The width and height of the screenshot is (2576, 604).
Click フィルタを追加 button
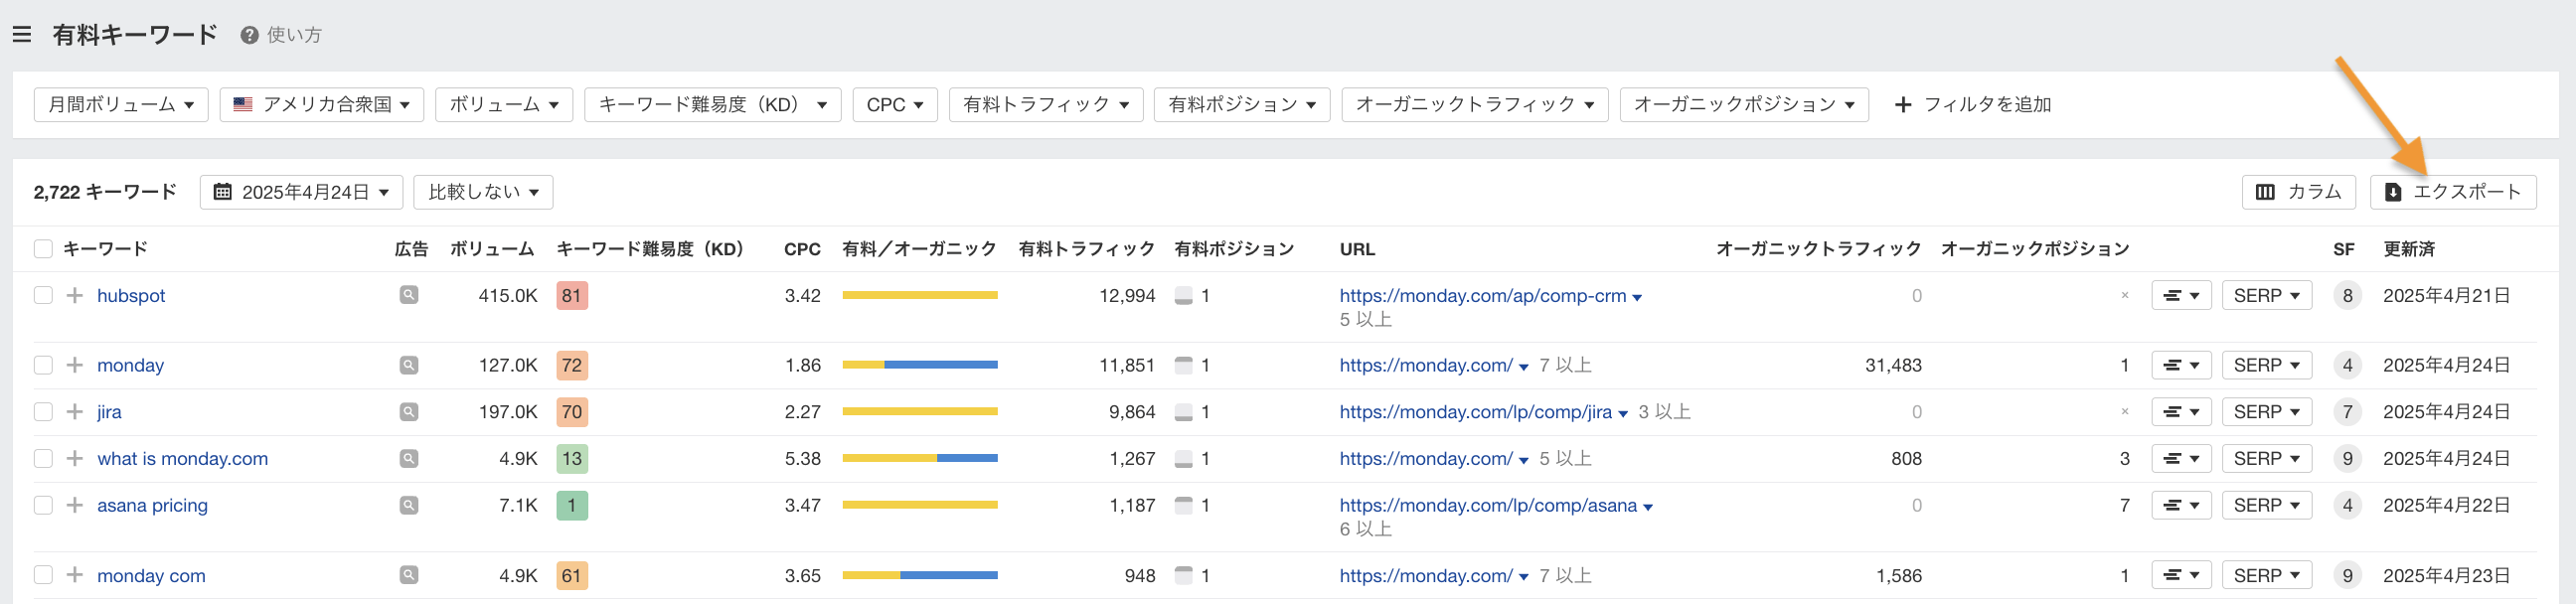(x=1973, y=105)
